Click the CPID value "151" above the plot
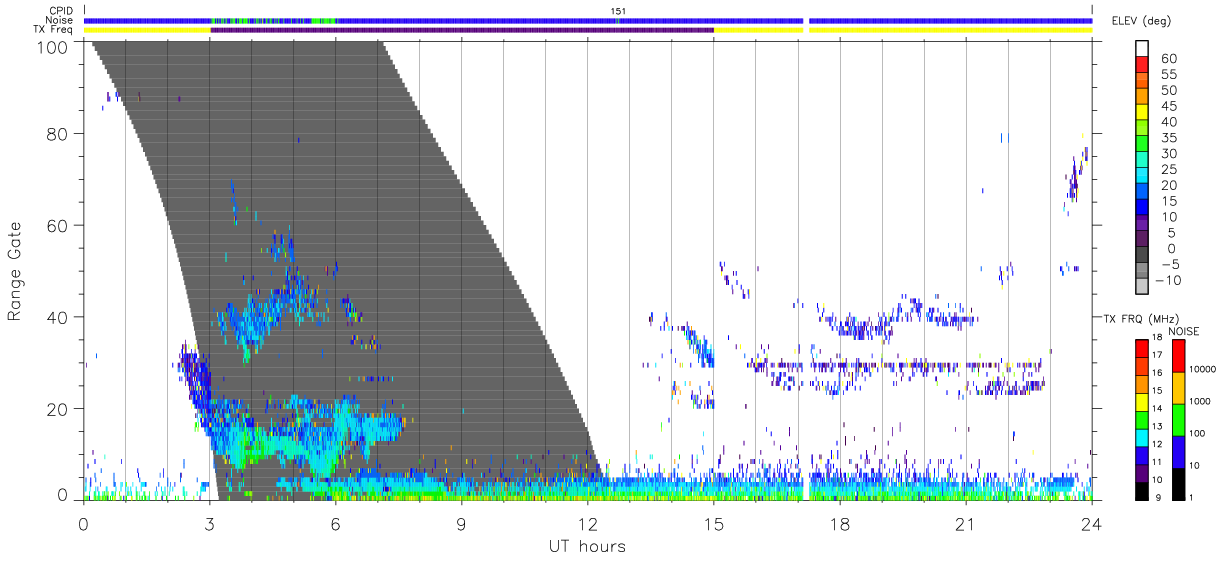1228x567 pixels. click(x=619, y=11)
